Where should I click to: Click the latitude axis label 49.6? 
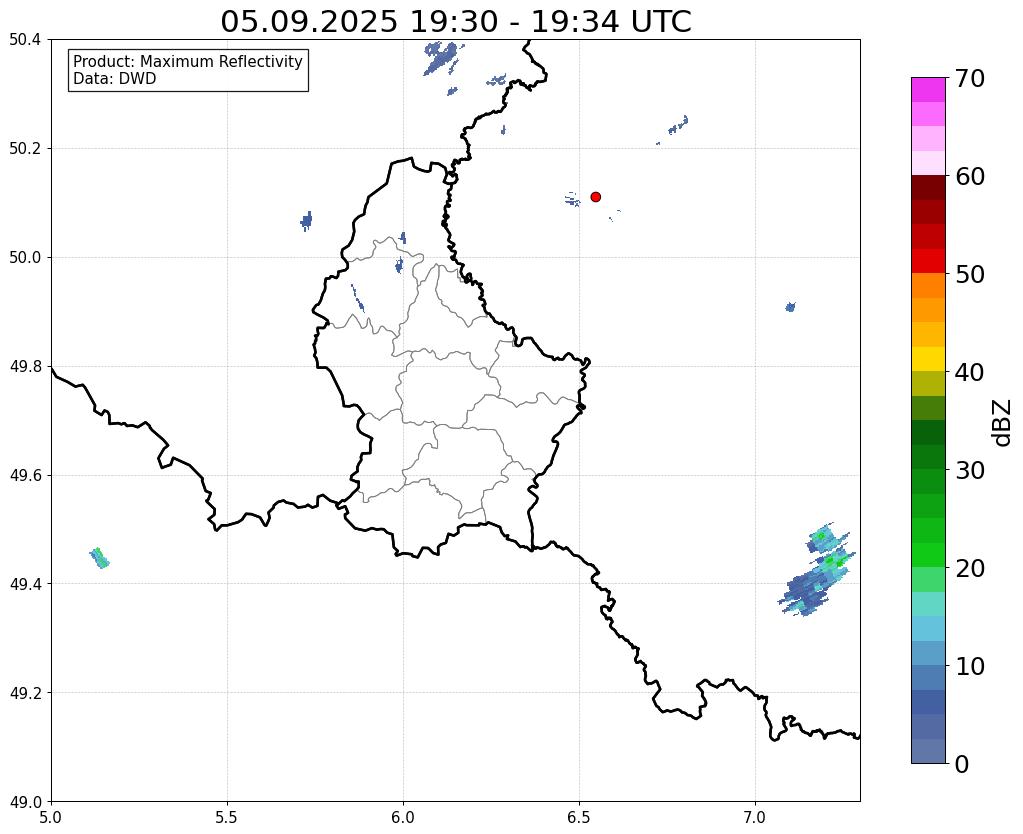[25, 475]
